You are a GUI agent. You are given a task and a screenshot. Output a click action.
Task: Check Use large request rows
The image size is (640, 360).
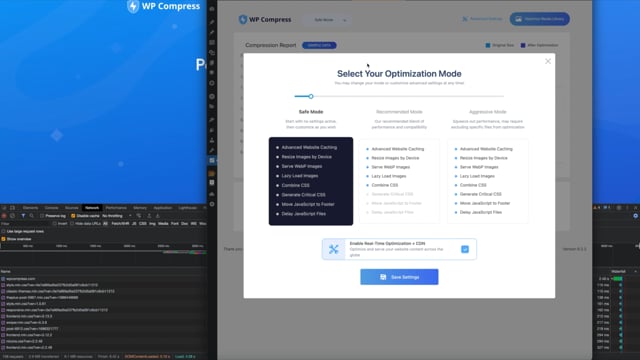[x=3, y=231]
